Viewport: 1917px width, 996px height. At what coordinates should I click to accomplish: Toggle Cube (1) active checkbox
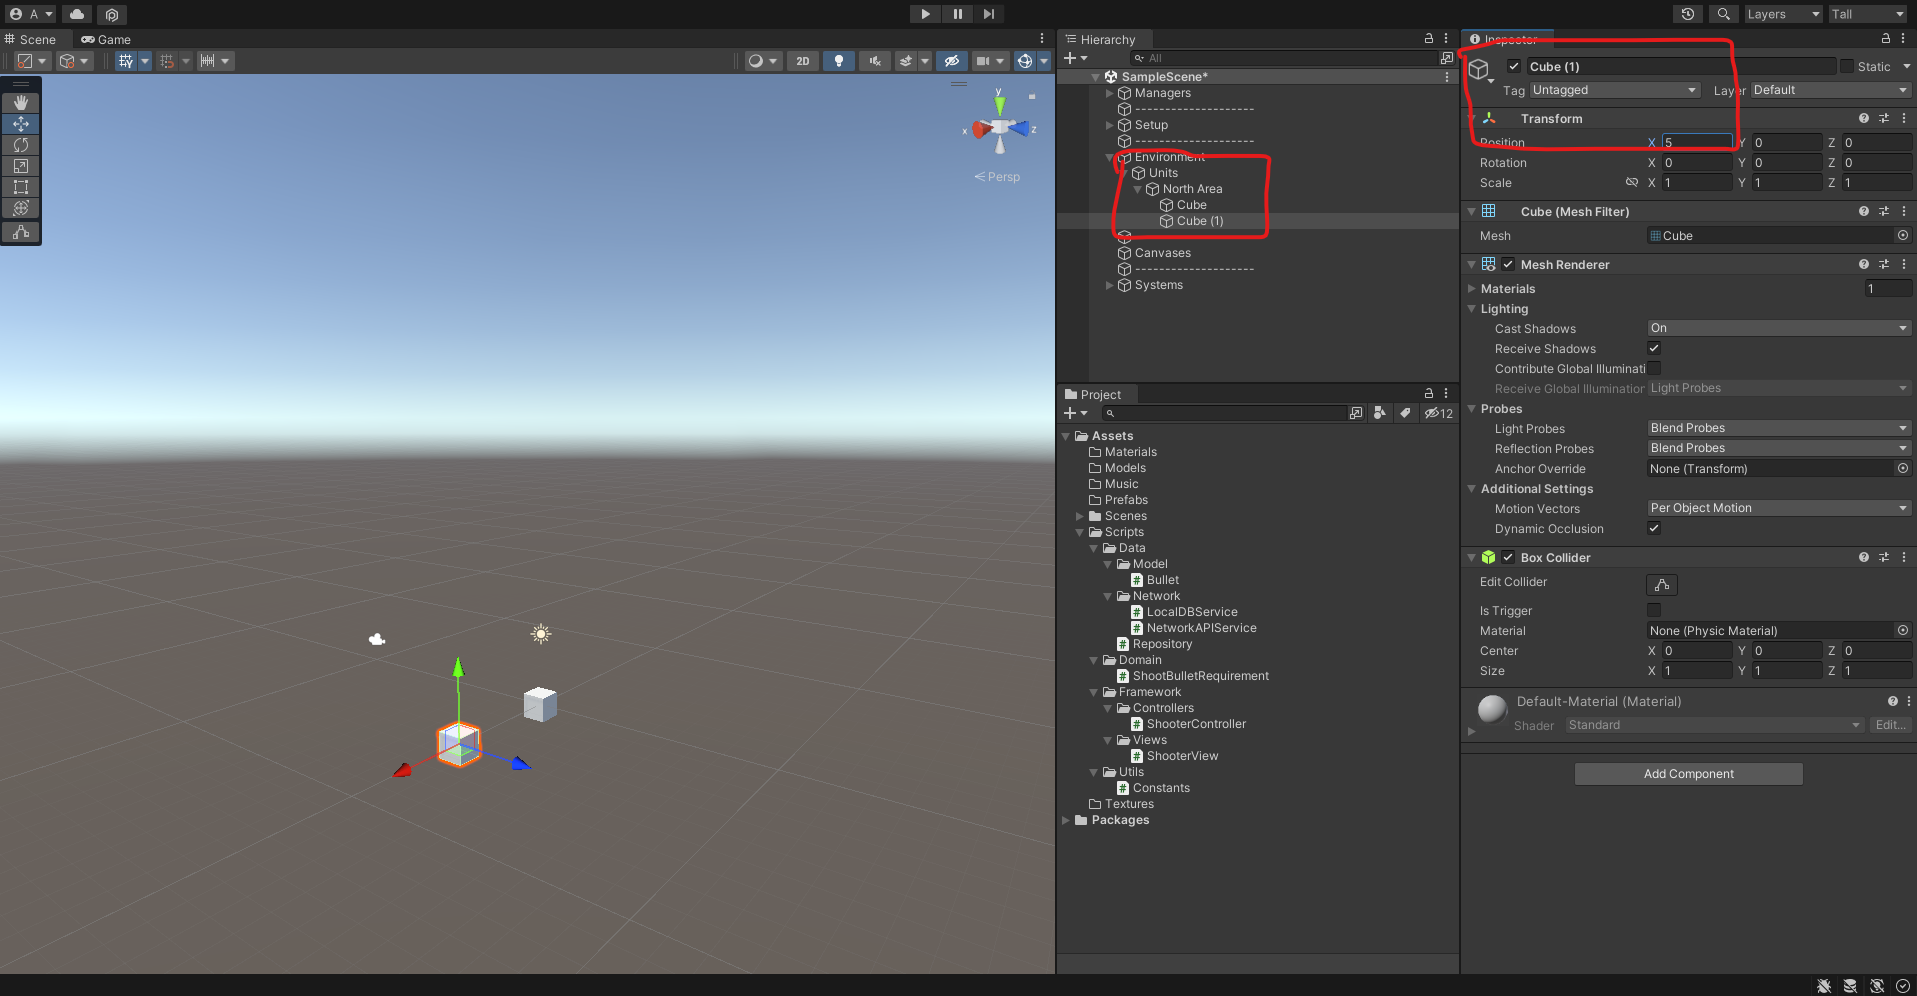pyautogui.click(x=1514, y=66)
